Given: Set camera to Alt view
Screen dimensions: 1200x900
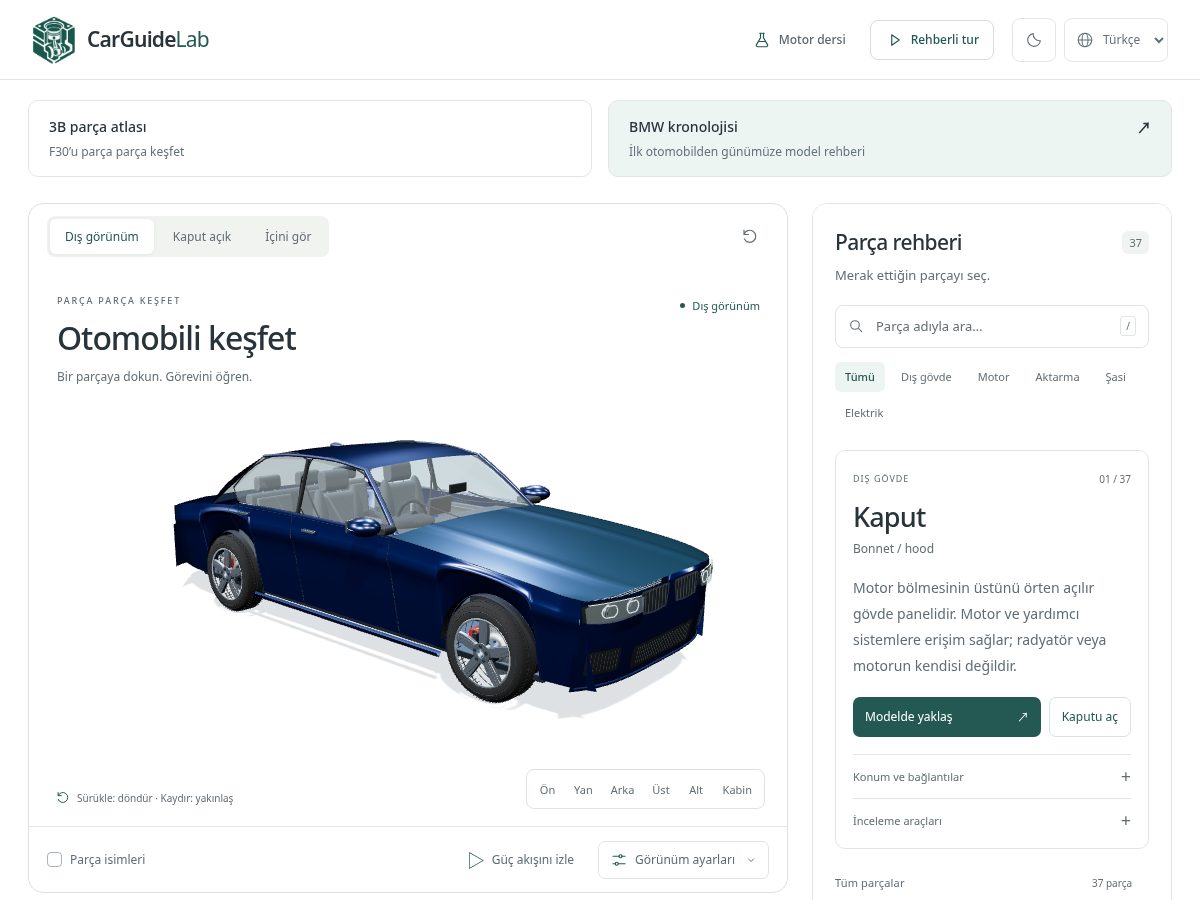Looking at the screenshot, I should click(x=696, y=790).
